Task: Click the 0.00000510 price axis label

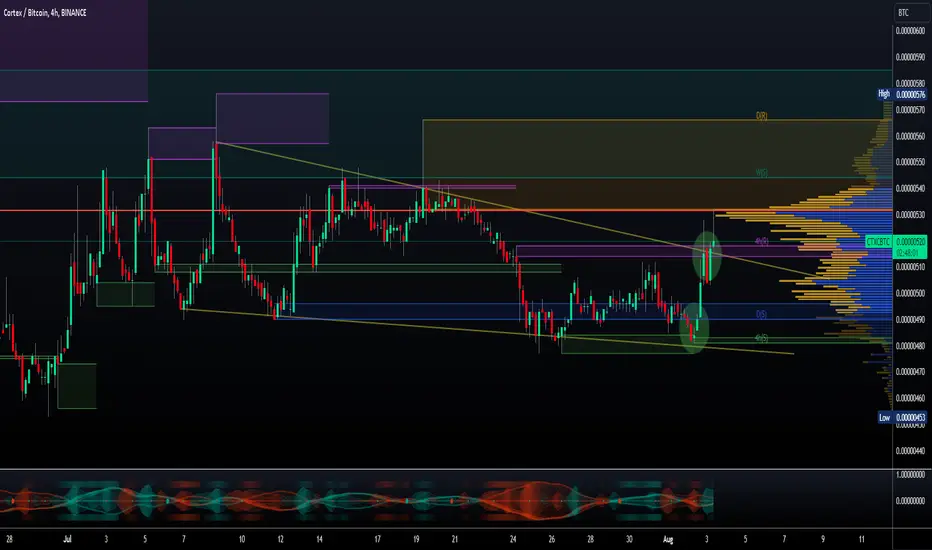Action: coord(911,267)
